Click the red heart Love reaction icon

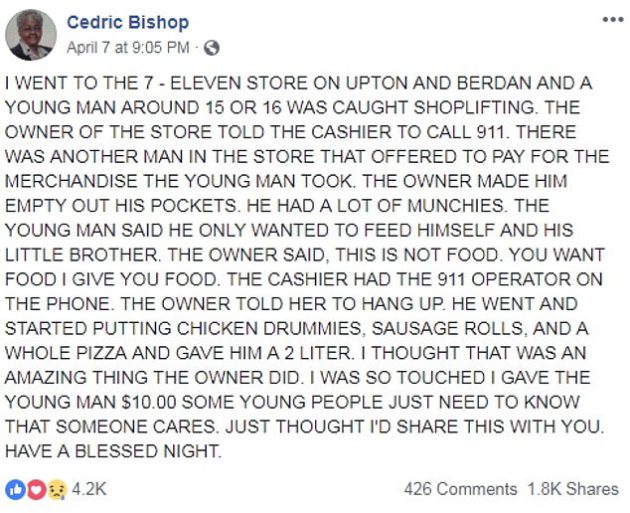tap(36, 489)
